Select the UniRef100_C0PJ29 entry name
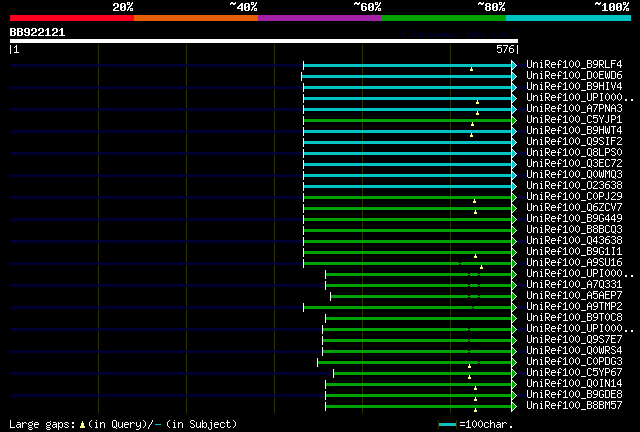This screenshot has height=432, width=640. click(x=574, y=197)
